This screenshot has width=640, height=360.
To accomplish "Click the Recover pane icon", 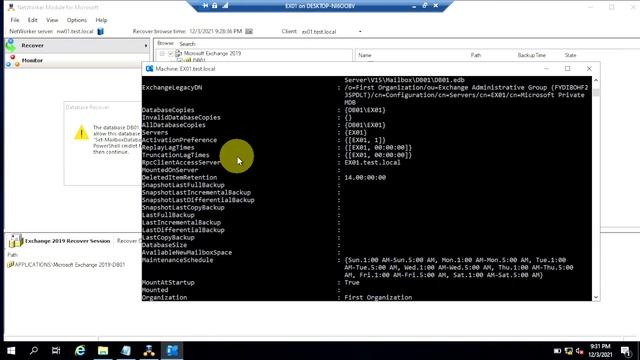I will 11,45.
